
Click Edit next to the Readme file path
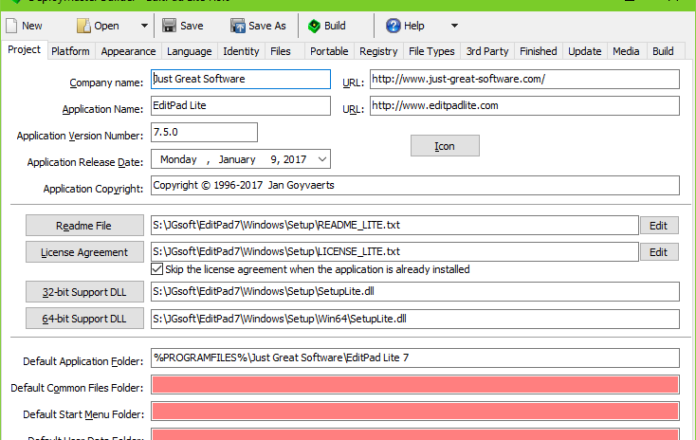(x=659, y=226)
